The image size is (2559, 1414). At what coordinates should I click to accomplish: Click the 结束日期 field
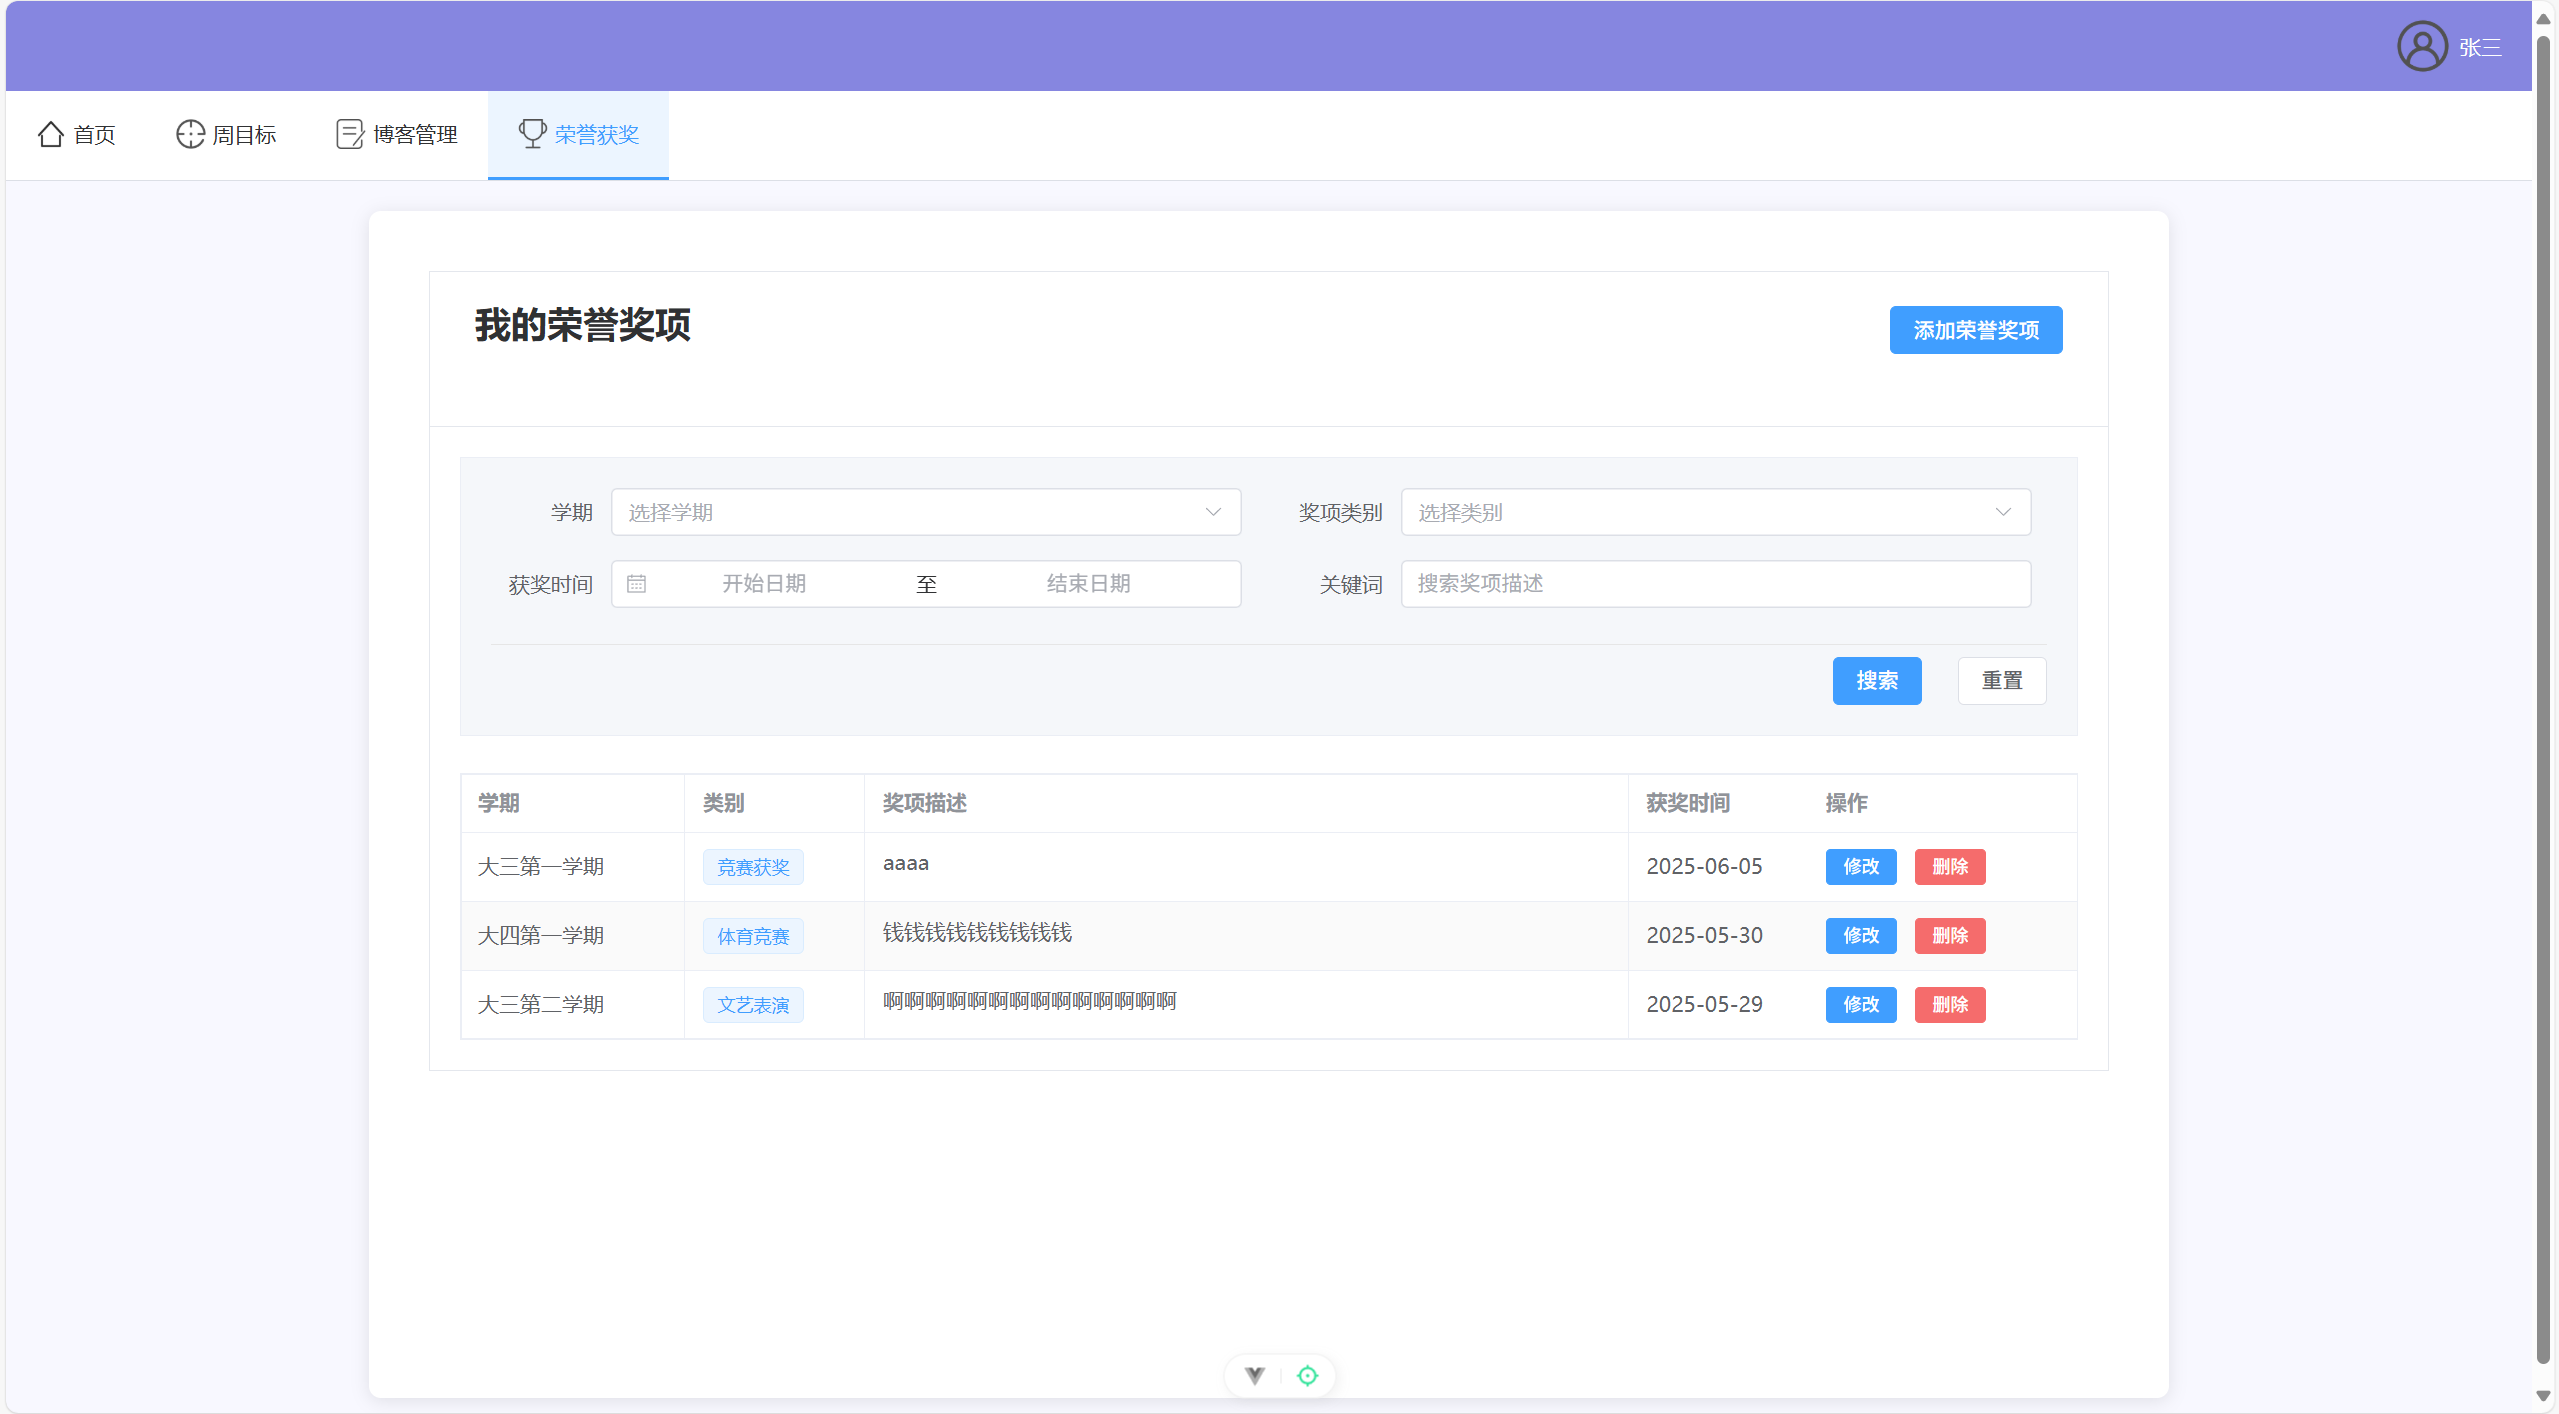[1088, 584]
